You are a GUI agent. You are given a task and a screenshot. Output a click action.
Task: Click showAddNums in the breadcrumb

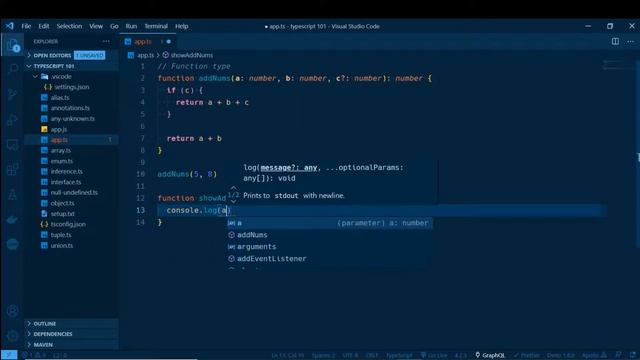pyautogui.click(x=191, y=55)
